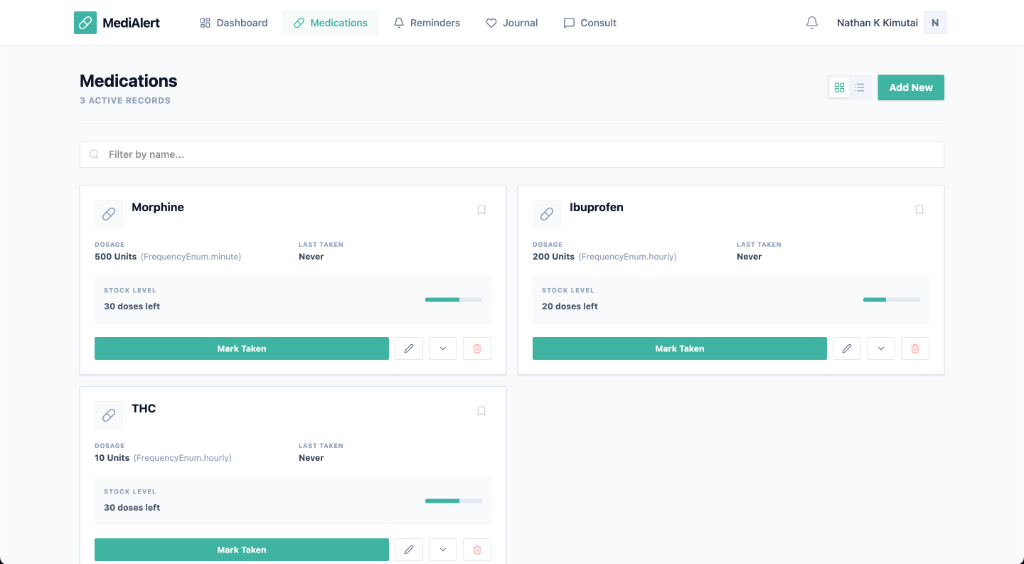
Task: Go to the Dashboard tab
Action: (234, 23)
